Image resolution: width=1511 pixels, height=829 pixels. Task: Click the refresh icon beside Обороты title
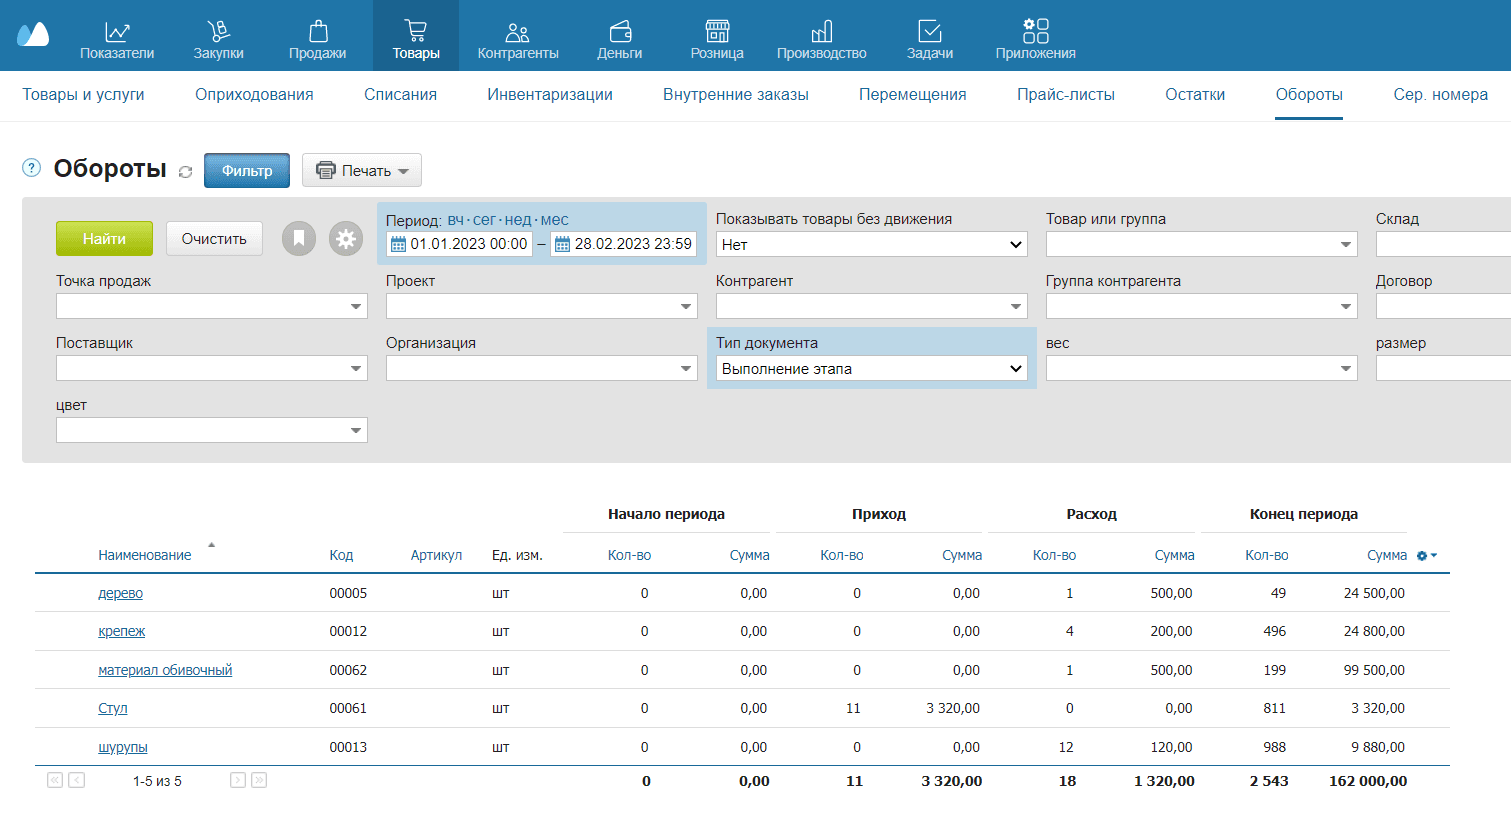coord(185,172)
